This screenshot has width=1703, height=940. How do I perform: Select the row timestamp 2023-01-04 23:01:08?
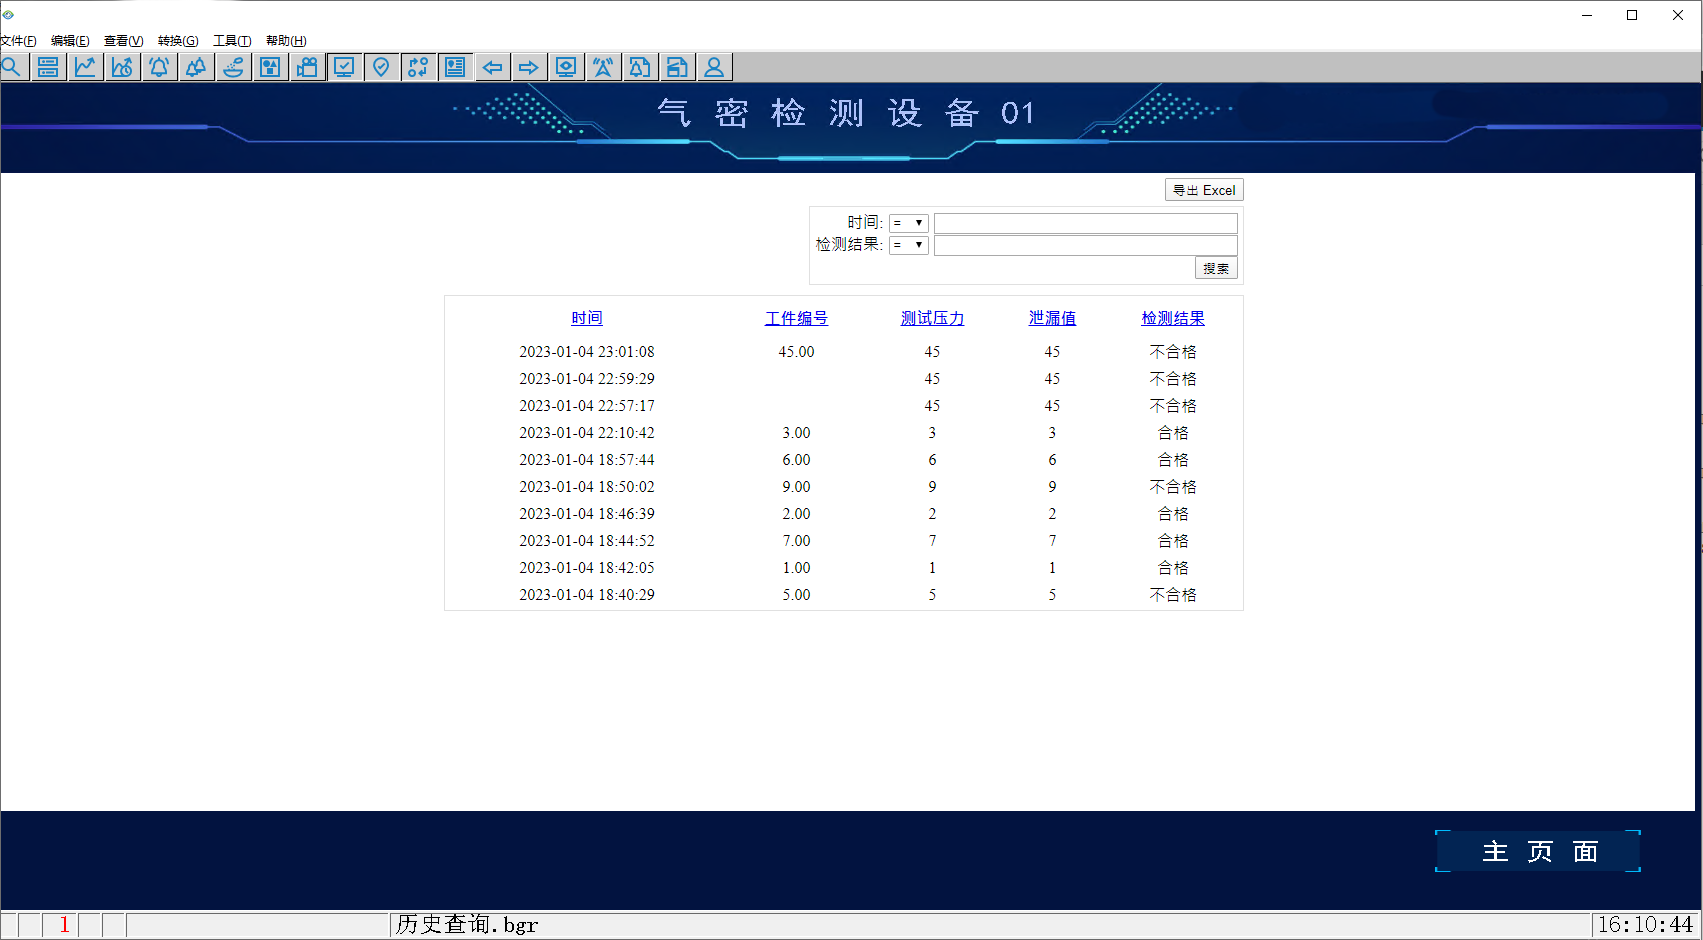(587, 352)
